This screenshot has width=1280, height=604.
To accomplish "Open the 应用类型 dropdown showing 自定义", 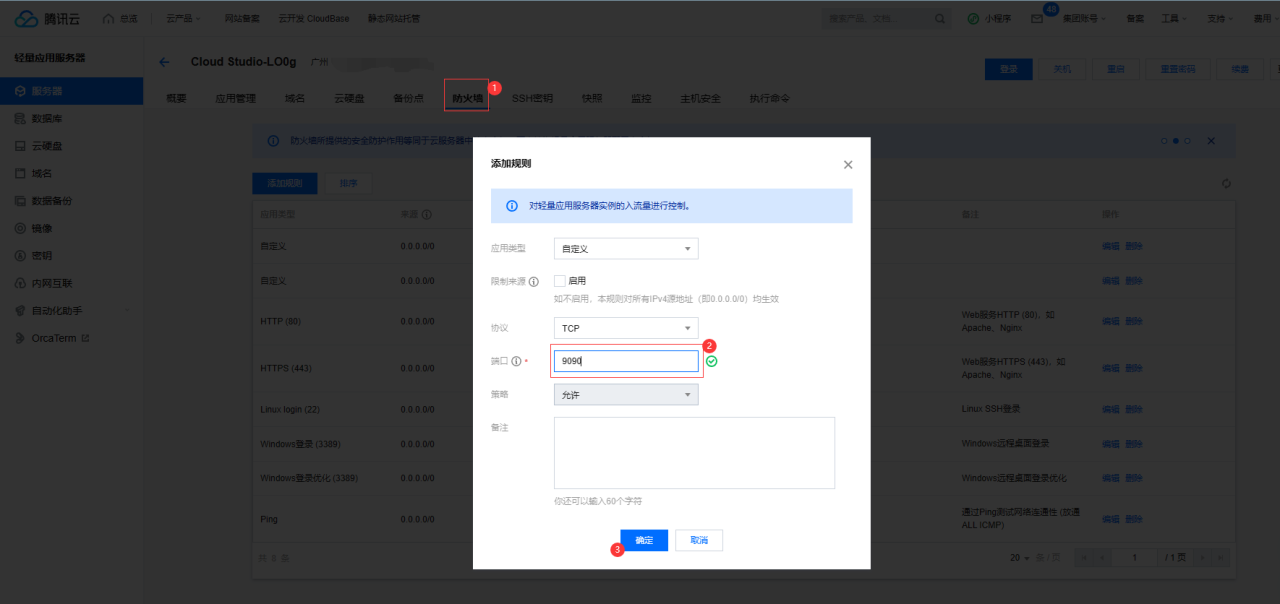I will coord(625,248).
